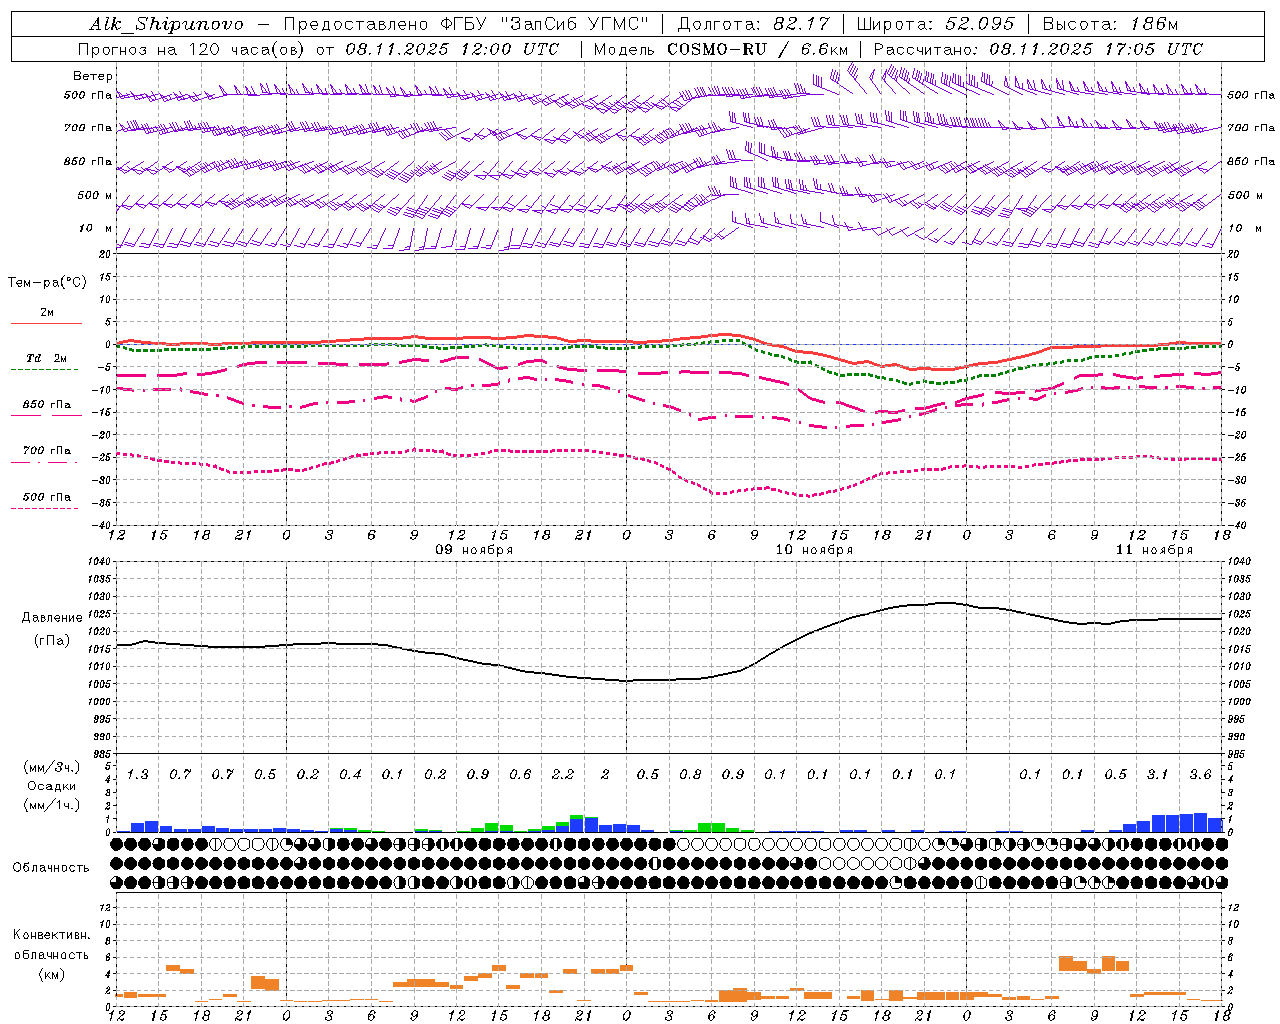Viewport: 1280px width, 1024px height.
Task: Click the precipitation value "3.6"
Action: point(1201,774)
